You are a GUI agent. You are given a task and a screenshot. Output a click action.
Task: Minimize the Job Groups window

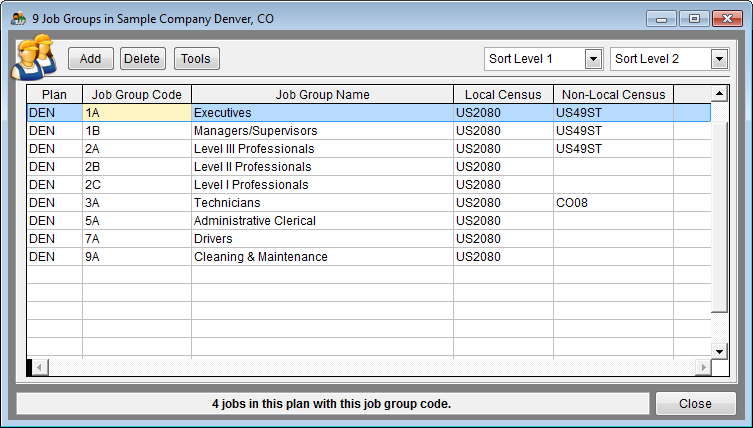tap(661, 19)
